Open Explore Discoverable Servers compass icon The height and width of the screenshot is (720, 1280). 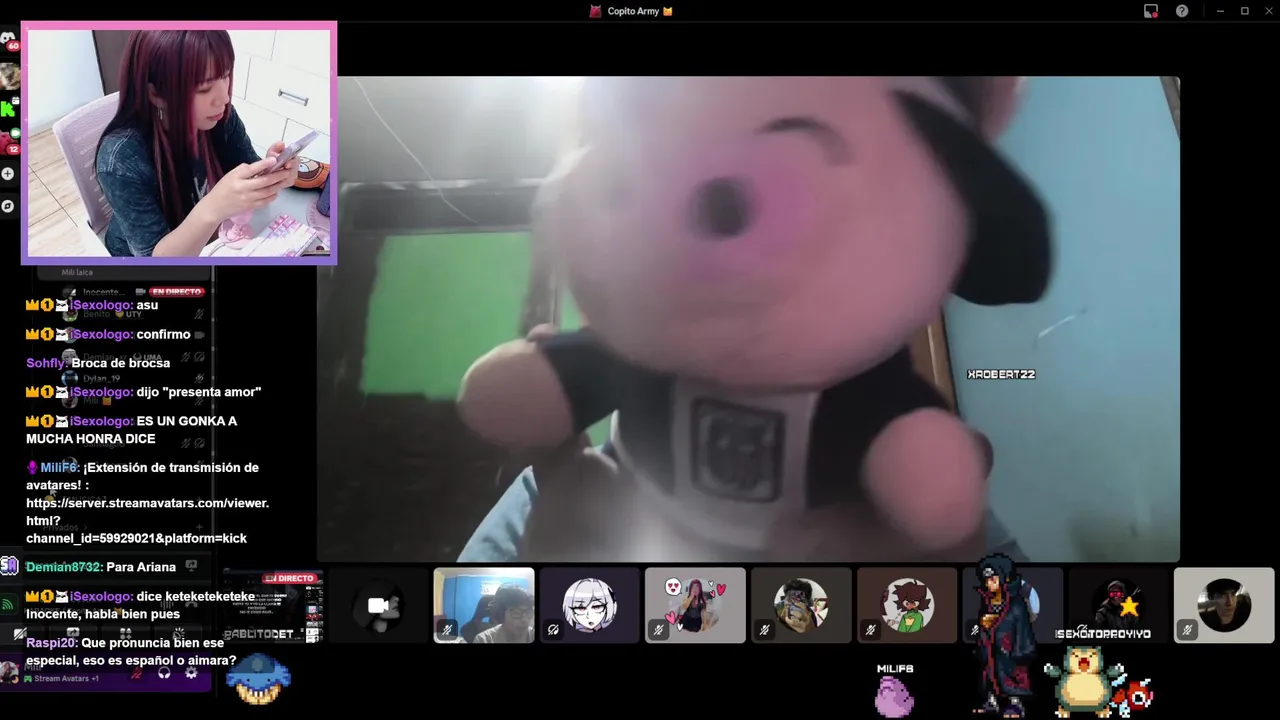coord(8,206)
